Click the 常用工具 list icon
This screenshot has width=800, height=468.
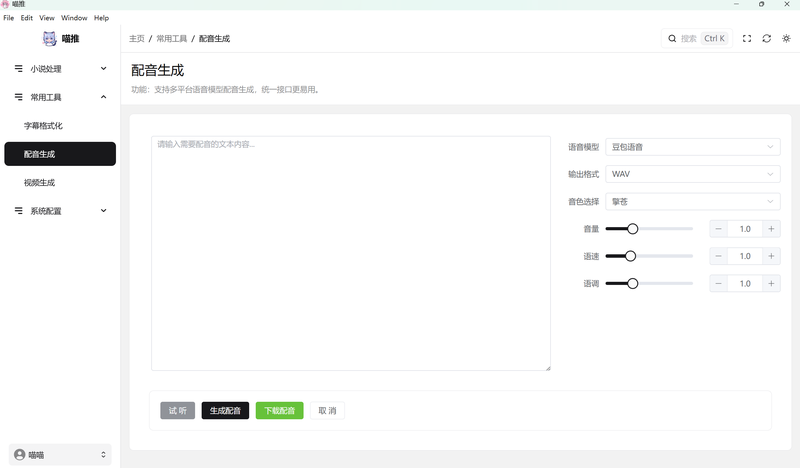coord(18,97)
